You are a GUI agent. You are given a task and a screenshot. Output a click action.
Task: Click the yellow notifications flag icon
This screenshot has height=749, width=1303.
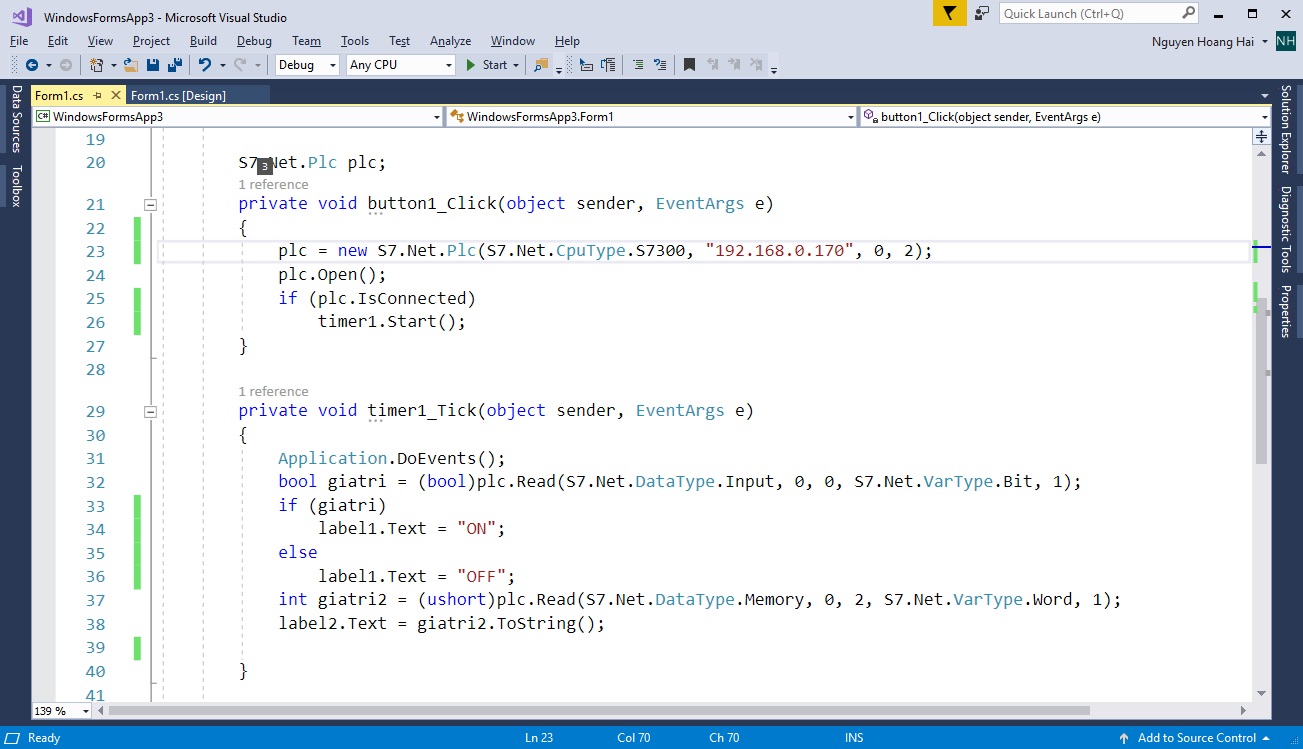point(949,13)
